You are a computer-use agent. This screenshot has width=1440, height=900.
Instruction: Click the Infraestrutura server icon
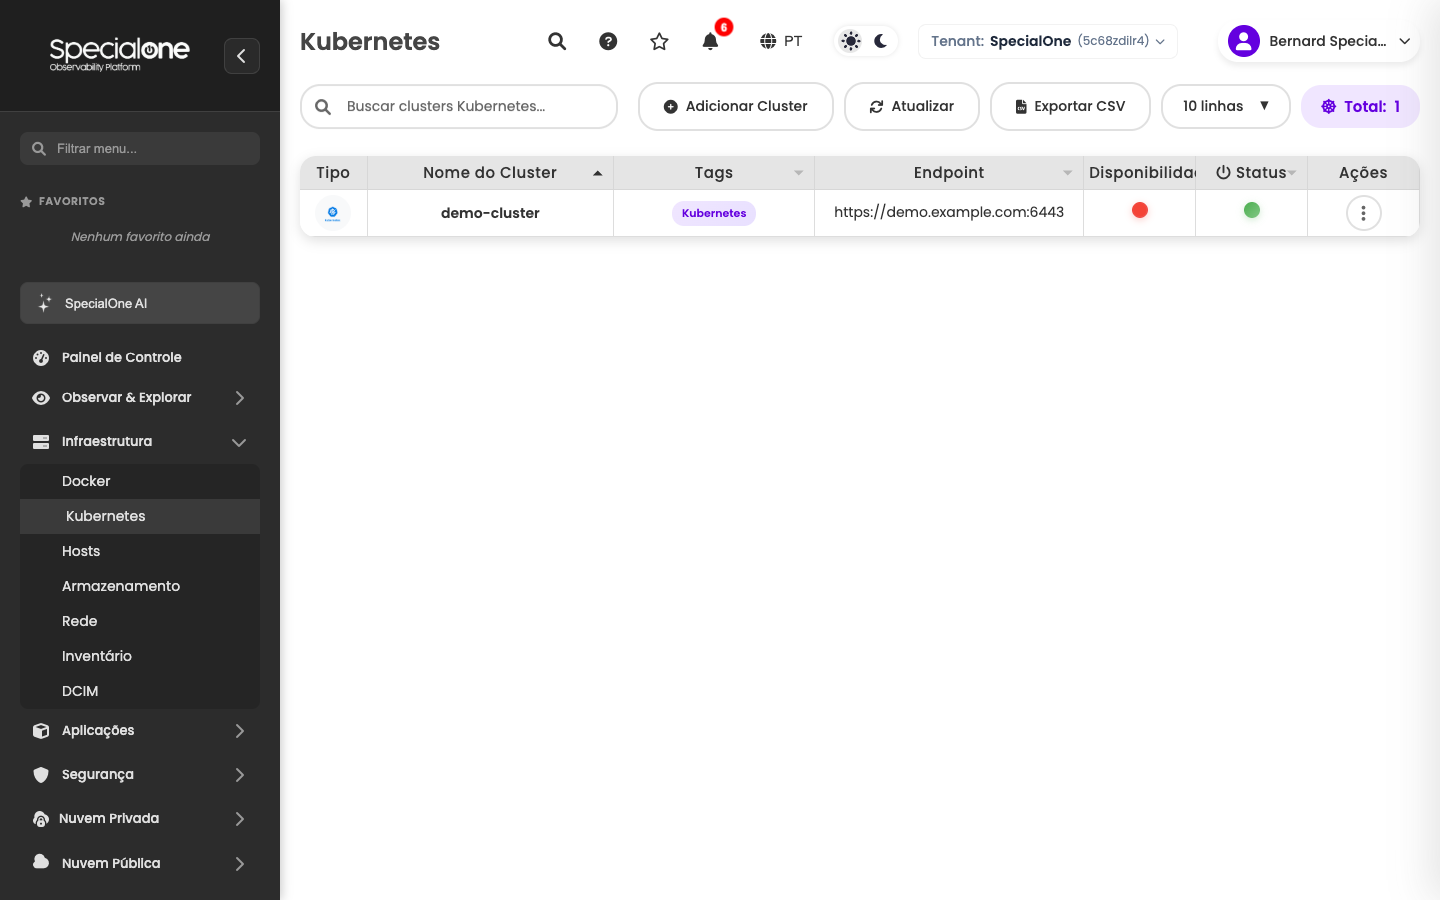click(41, 442)
